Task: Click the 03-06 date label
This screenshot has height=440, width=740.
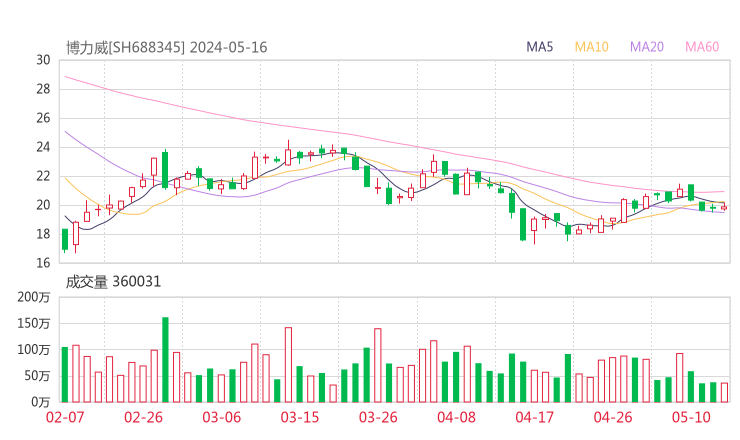Action: point(221,417)
